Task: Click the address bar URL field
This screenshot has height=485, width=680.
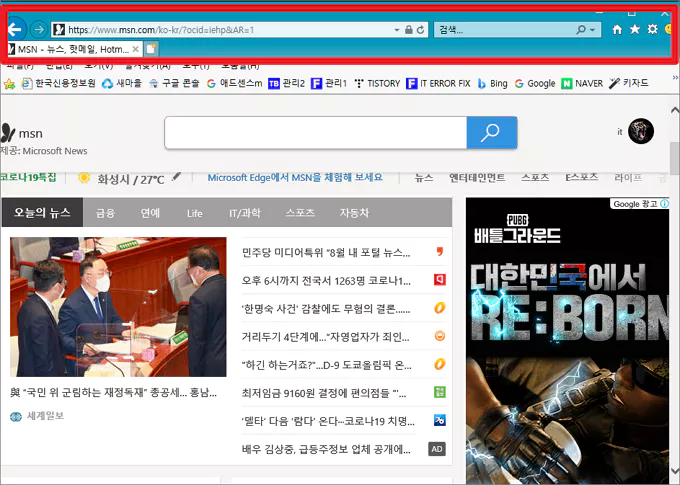Action: point(221,29)
